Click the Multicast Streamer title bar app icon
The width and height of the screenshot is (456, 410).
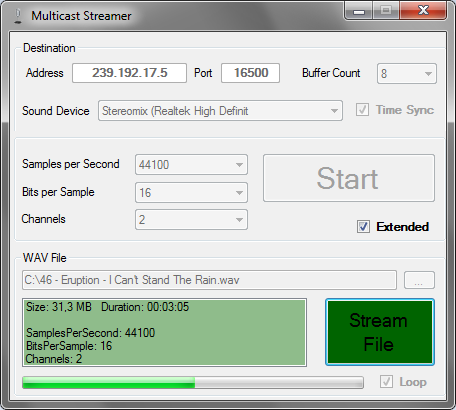pos(18,16)
